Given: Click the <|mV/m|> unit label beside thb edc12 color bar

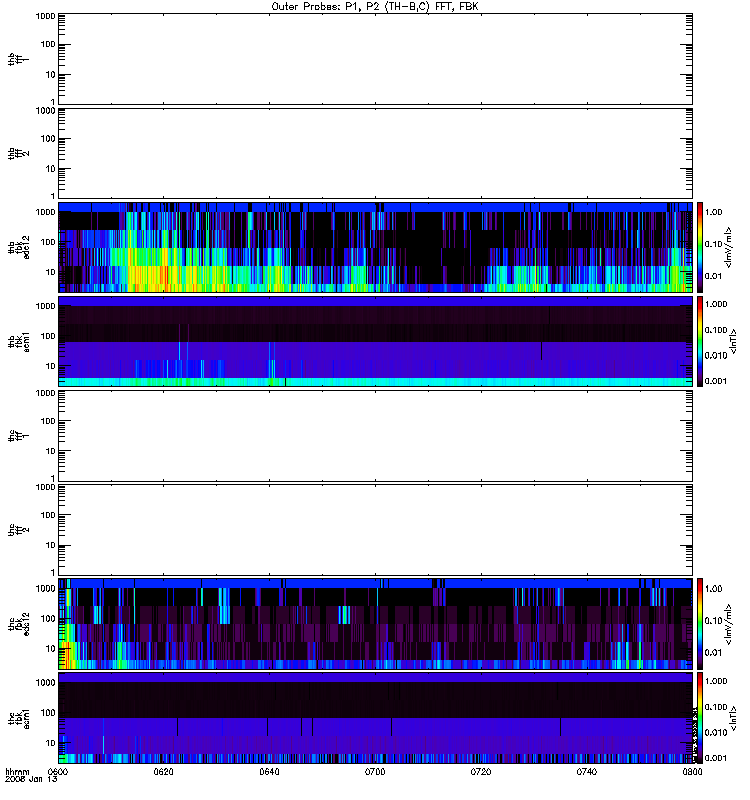Looking at the screenshot, I should click(x=728, y=247).
